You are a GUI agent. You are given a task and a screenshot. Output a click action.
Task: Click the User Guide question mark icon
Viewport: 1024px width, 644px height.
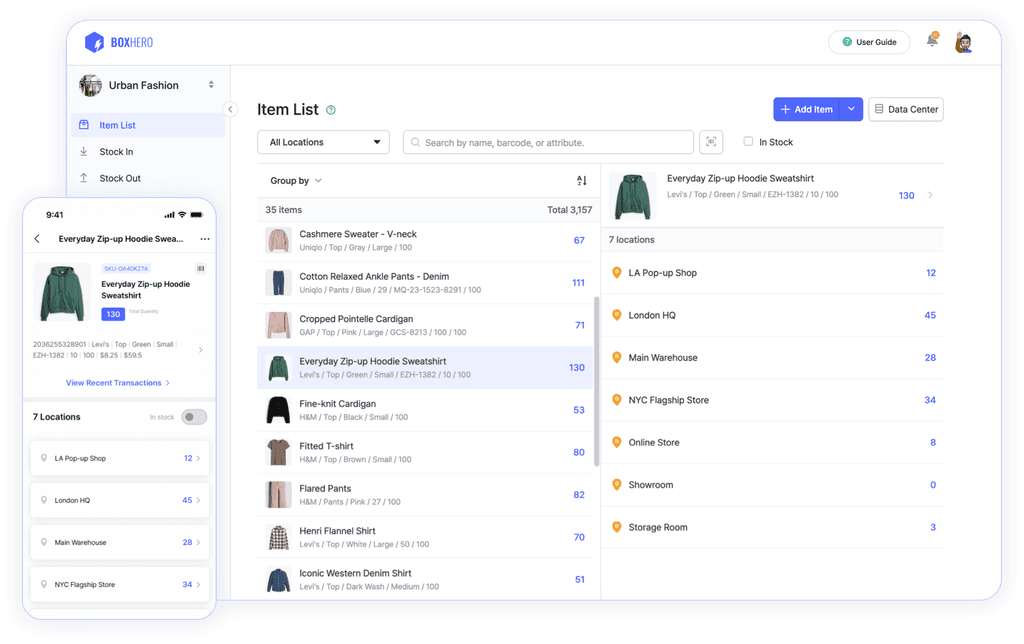click(x=847, y=42)
